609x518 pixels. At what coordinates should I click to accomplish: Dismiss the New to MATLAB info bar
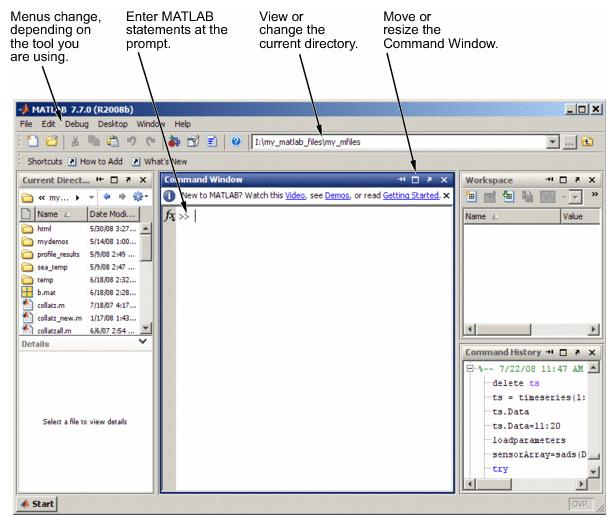coord(447,196)
